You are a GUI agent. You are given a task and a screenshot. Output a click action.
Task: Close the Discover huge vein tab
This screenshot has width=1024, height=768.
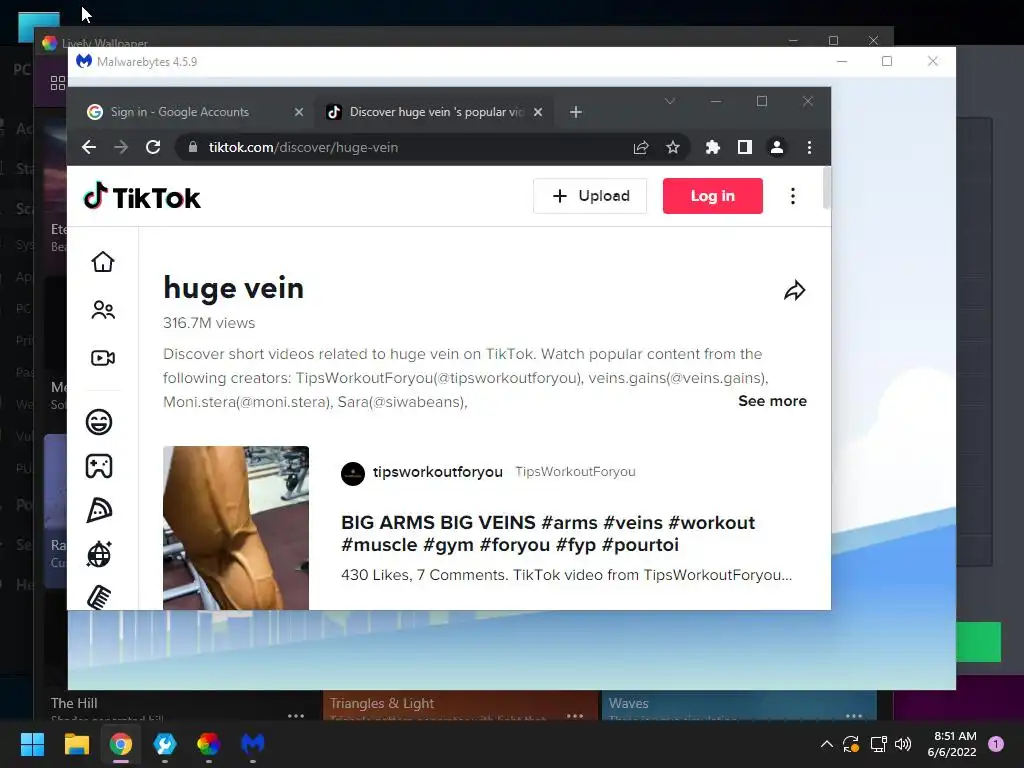click(x=537, y=112)
